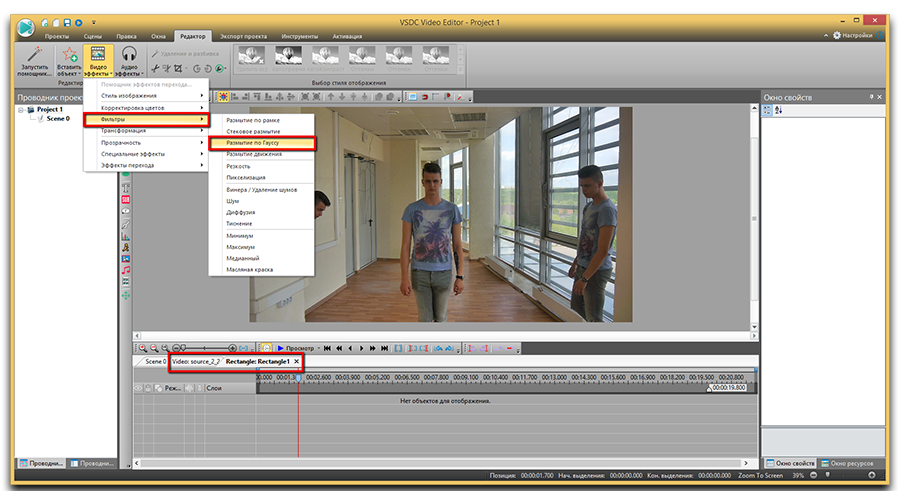Open the Сцены ribbon tab
This screenshot has width=900, height=491.
(92, 36)
